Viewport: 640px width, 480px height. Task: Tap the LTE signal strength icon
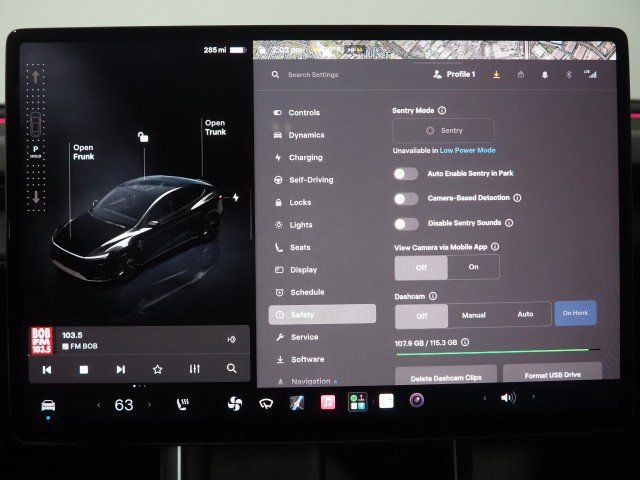pos(591,74)
